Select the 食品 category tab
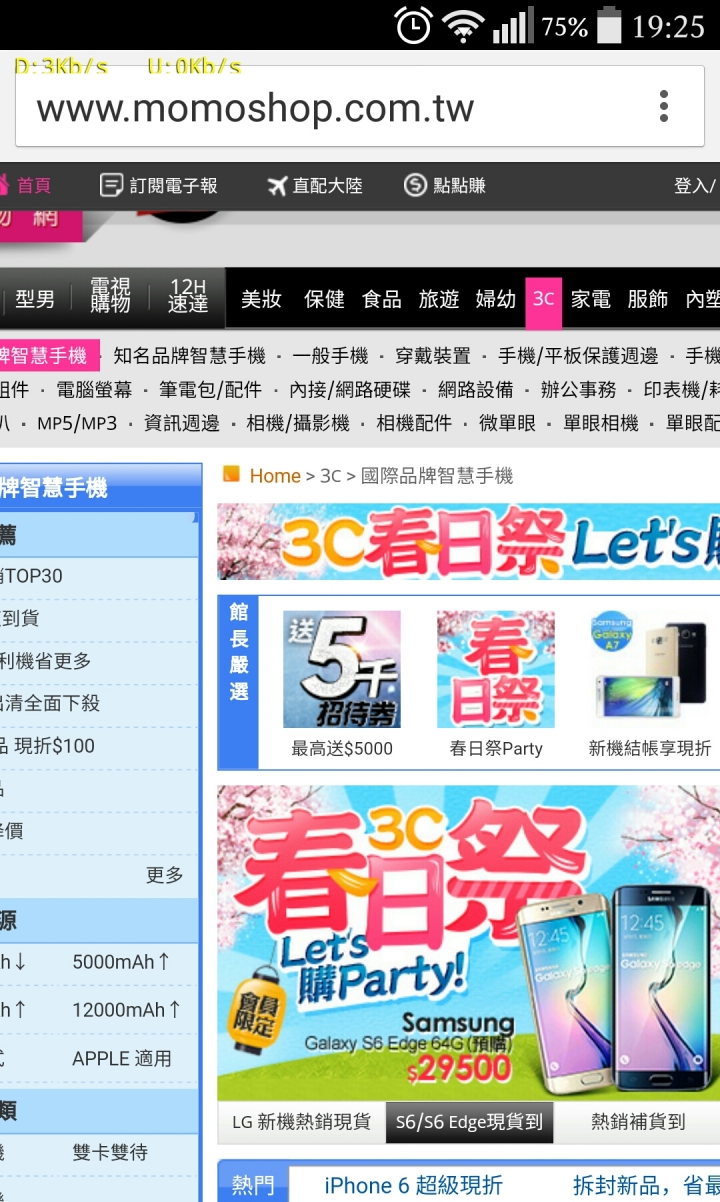 click(381, 298)
